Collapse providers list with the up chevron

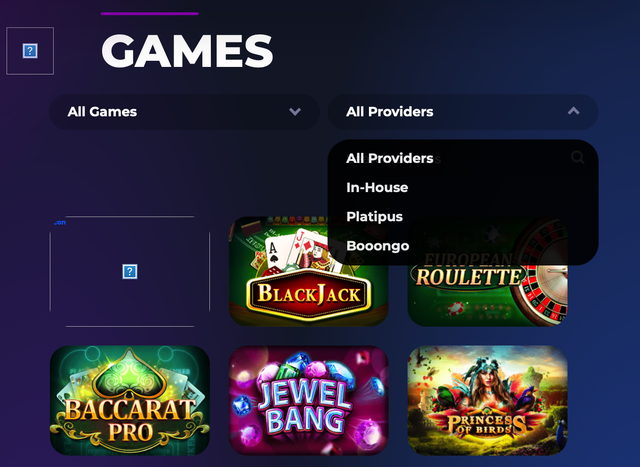click(x=573, y=111)
